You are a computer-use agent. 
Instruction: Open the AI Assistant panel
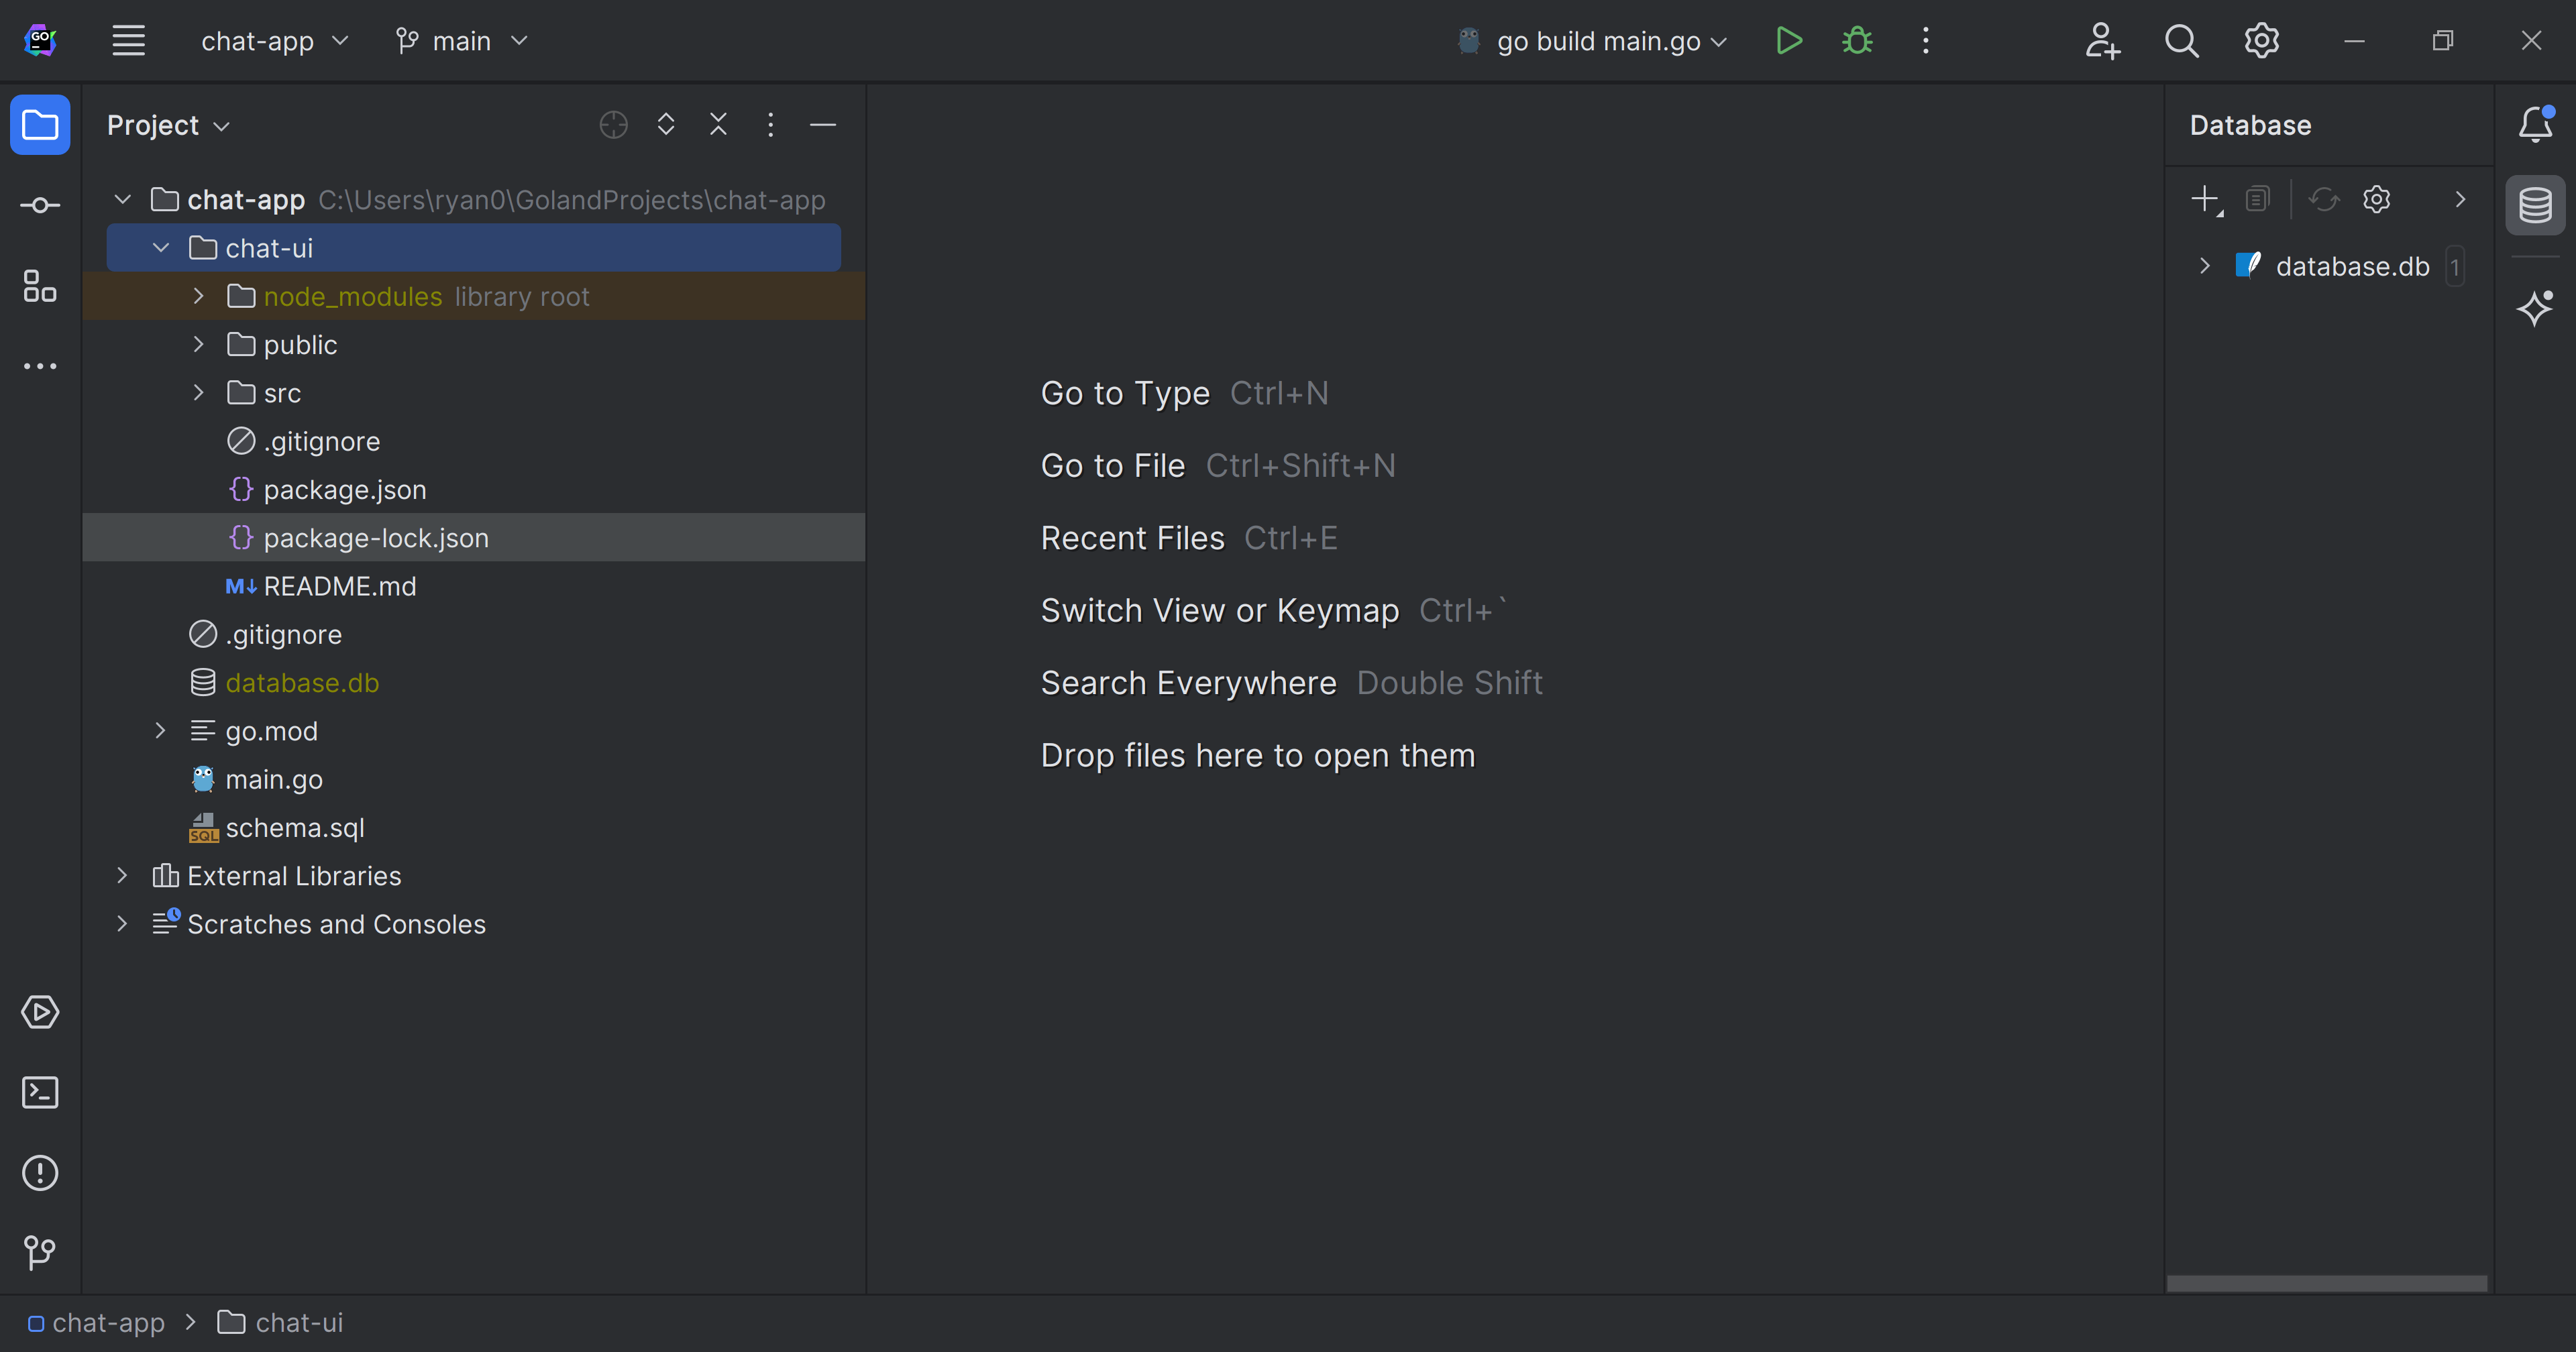click(2536, 309)
